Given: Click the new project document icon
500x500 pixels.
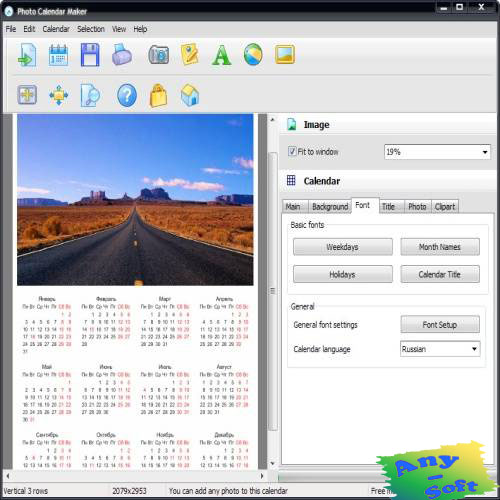Looking at the screenshot, I should [x=27, y=55].
